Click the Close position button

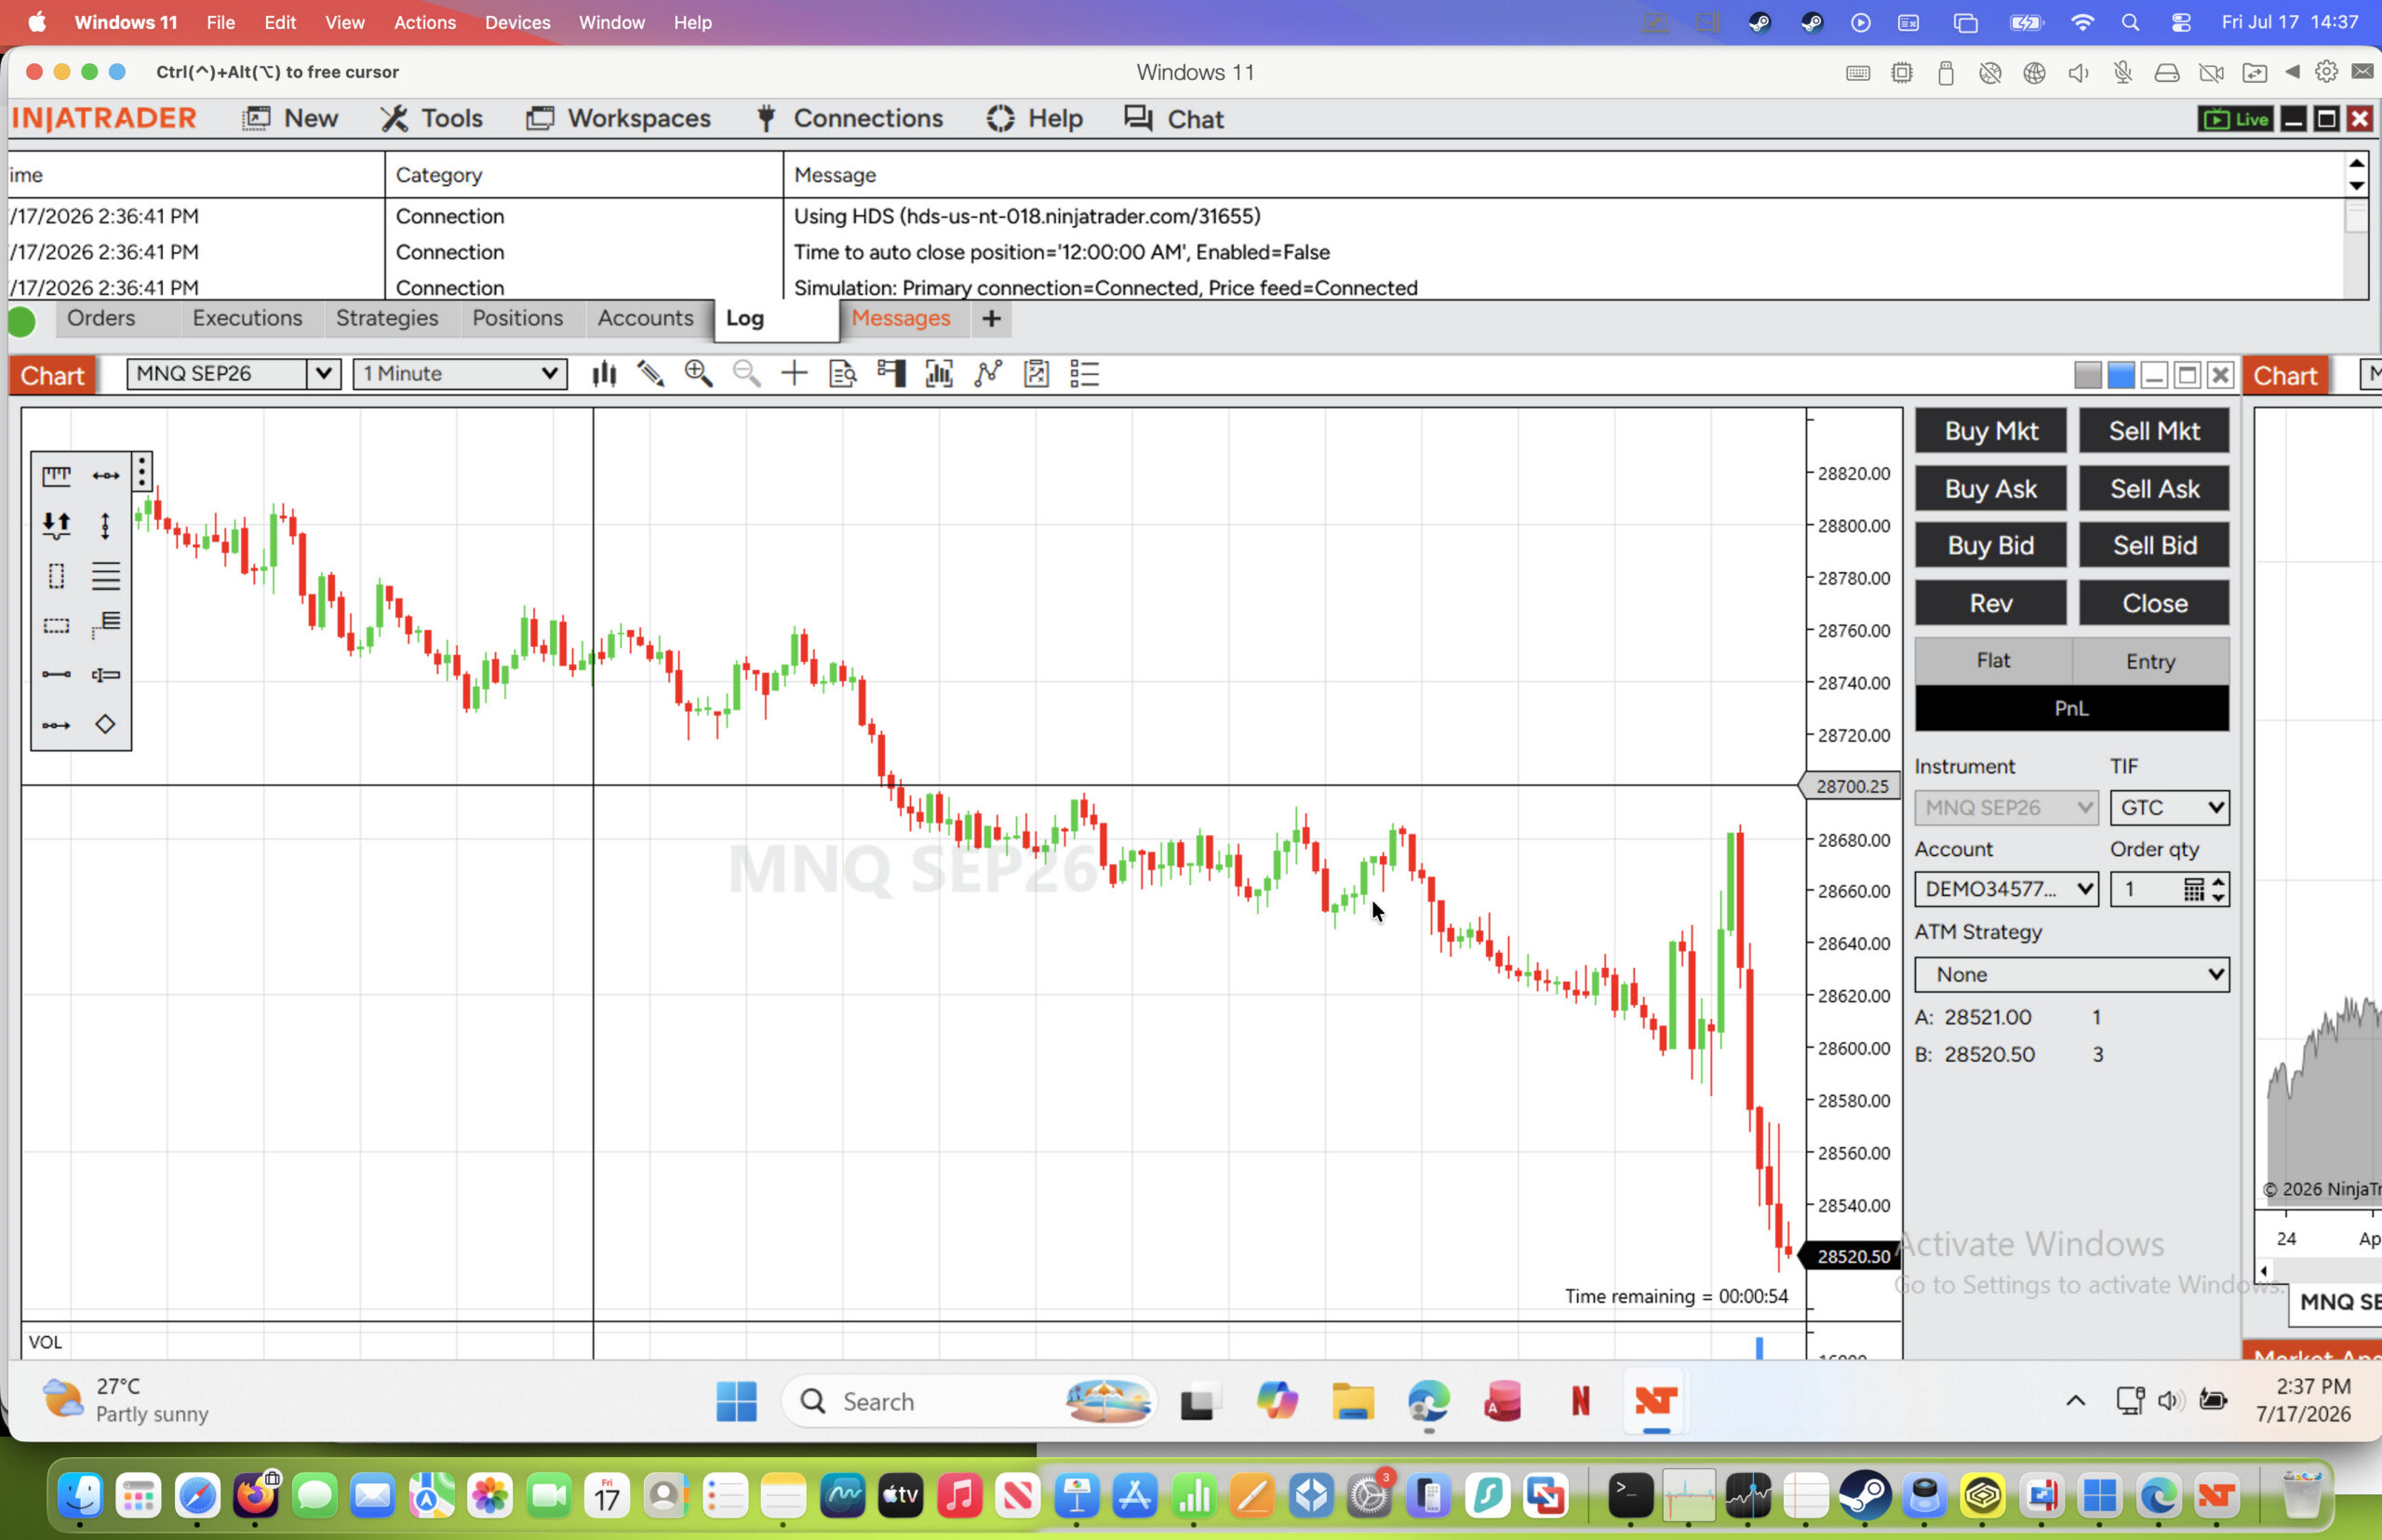point(2154,603)
